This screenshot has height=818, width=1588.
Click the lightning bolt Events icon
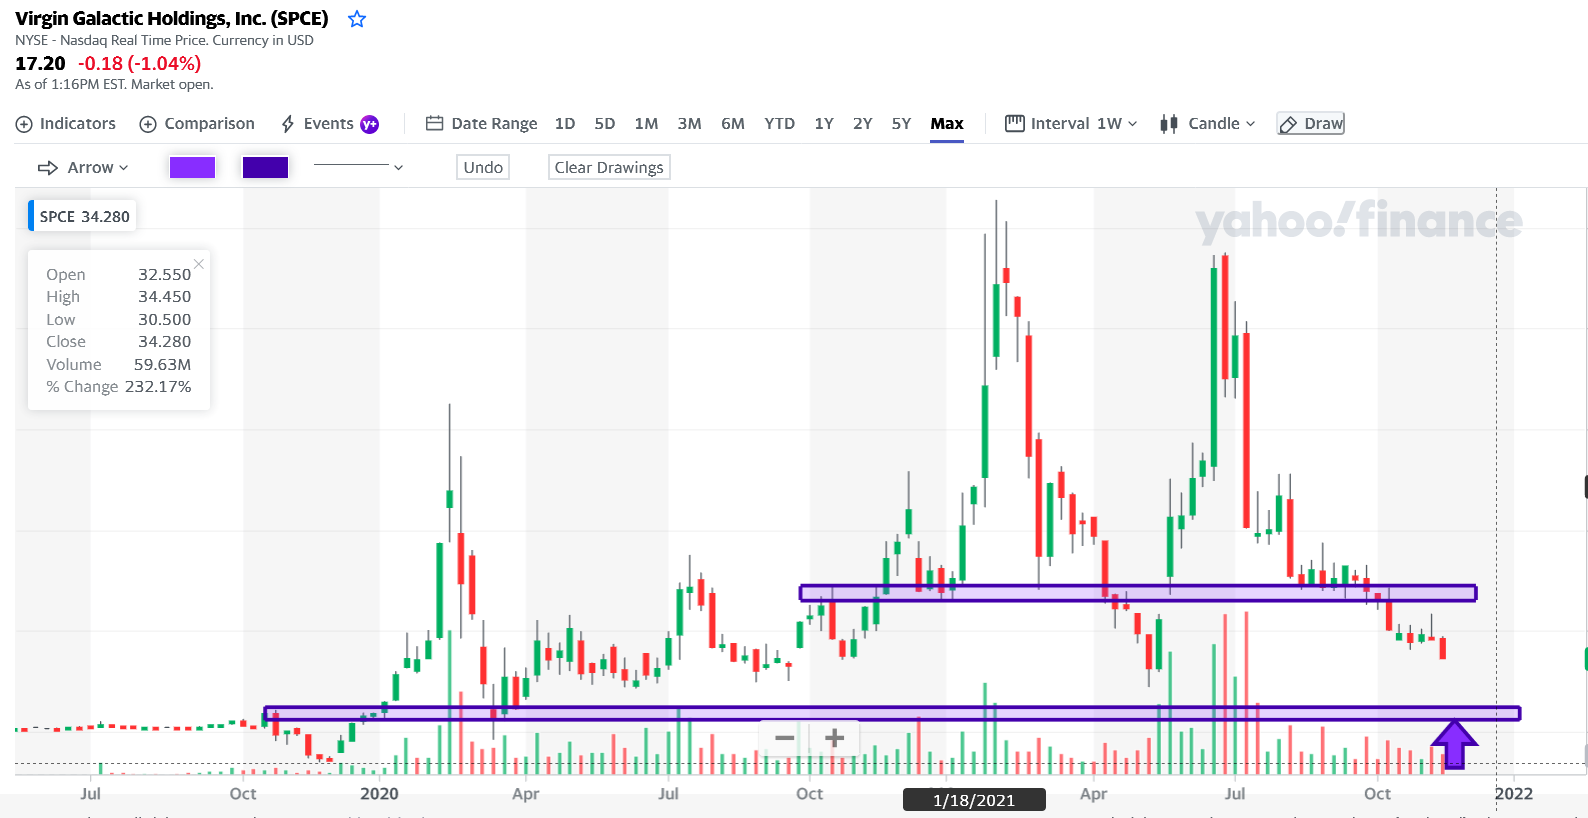coord(288,124)
